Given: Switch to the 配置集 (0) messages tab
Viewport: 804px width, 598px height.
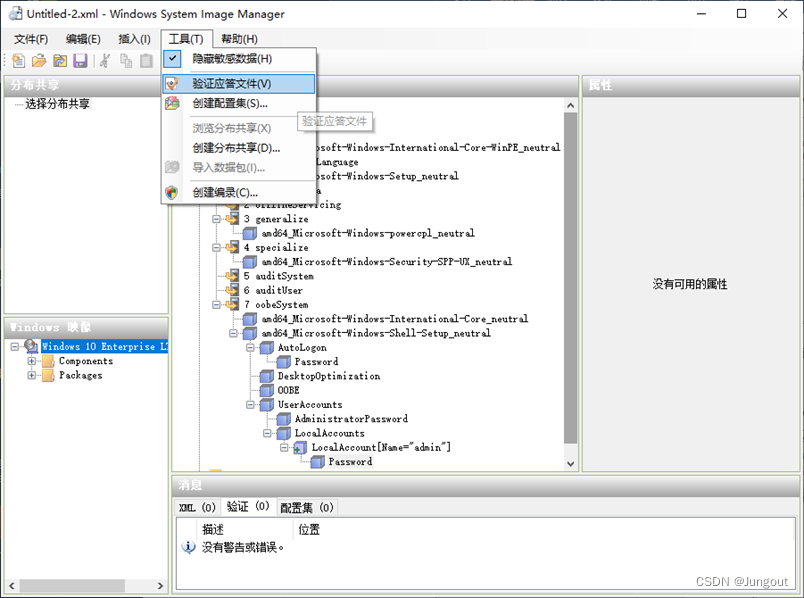Looking at the screenshot, I should pos(307,508).
